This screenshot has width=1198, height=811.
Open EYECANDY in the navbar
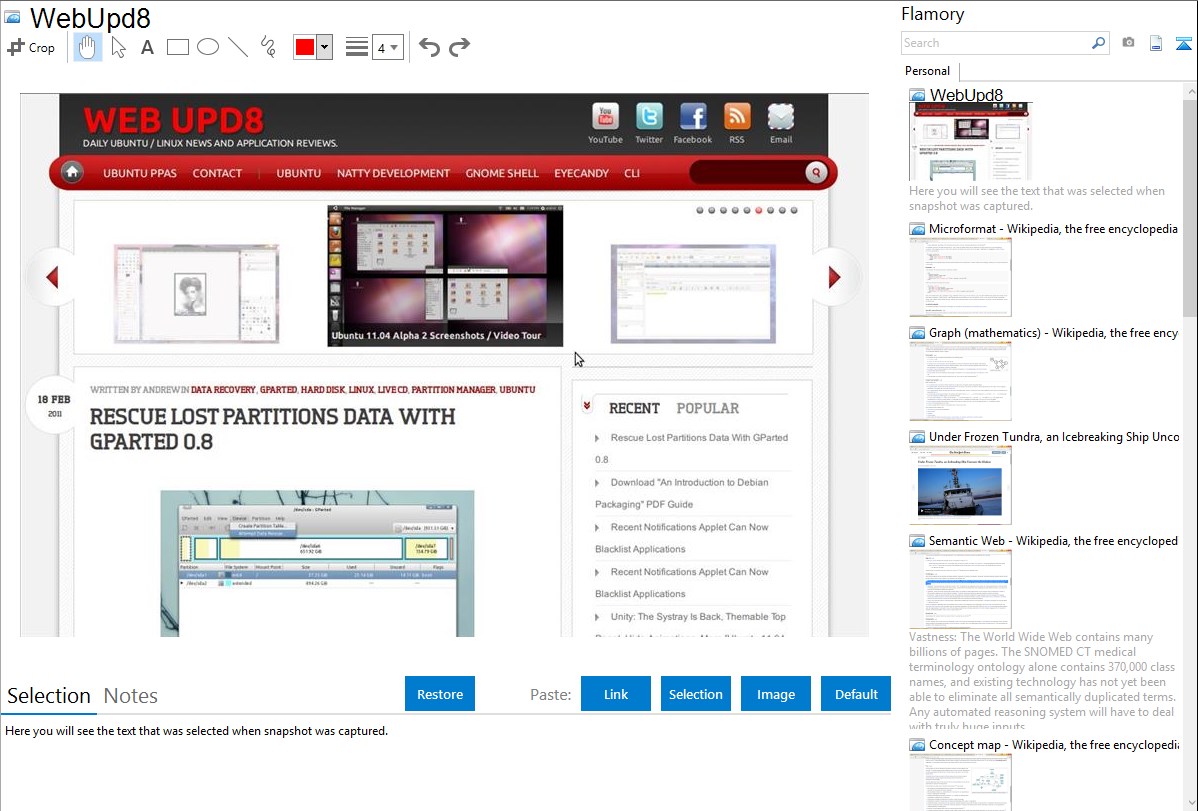click(x=581, y=174)
